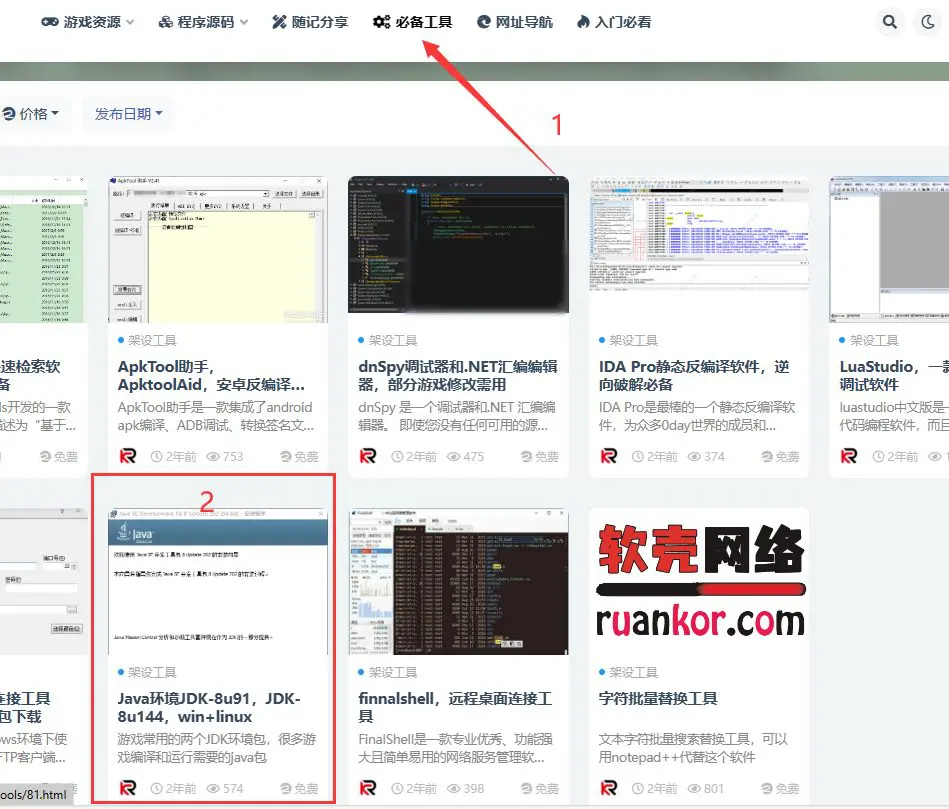Open the IDA Pro screenshot thumbnail
Image resolution: width=949 pixels, height=809 pixels.
pyautogui.click(x=699, y=234)
